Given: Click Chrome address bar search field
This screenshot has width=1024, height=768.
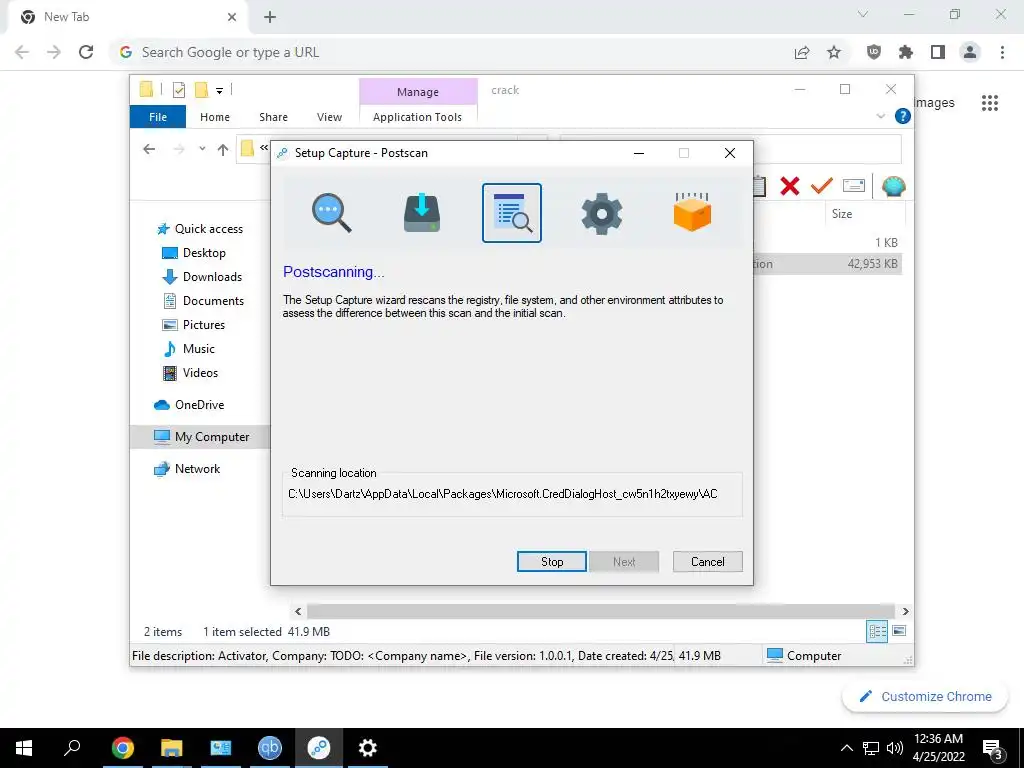Looking at the screenshot, I should [x=451, y=52].
